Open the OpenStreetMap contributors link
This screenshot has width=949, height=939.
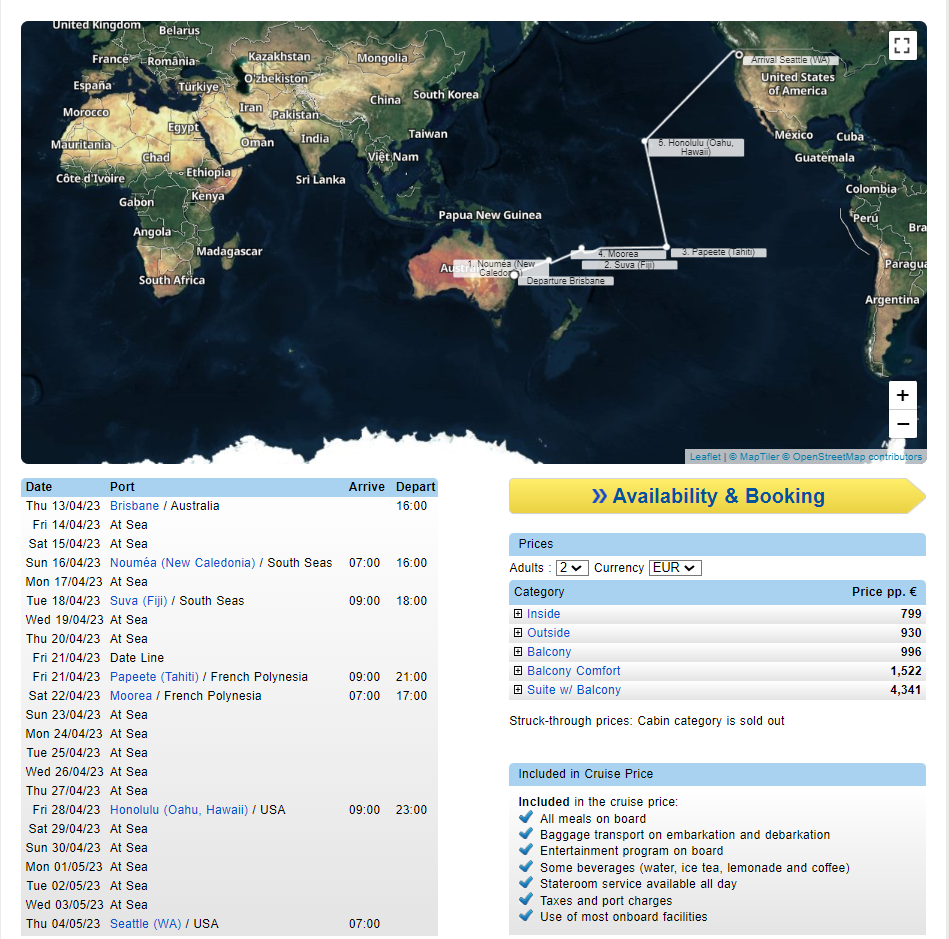point(857,457)
